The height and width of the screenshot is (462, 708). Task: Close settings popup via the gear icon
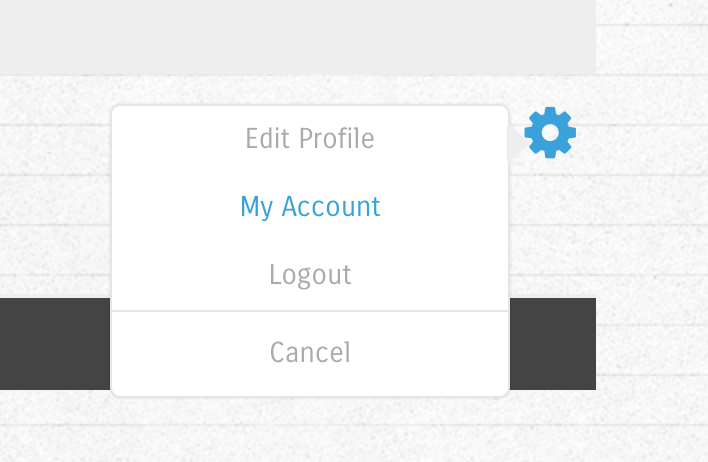click(550, 132)
